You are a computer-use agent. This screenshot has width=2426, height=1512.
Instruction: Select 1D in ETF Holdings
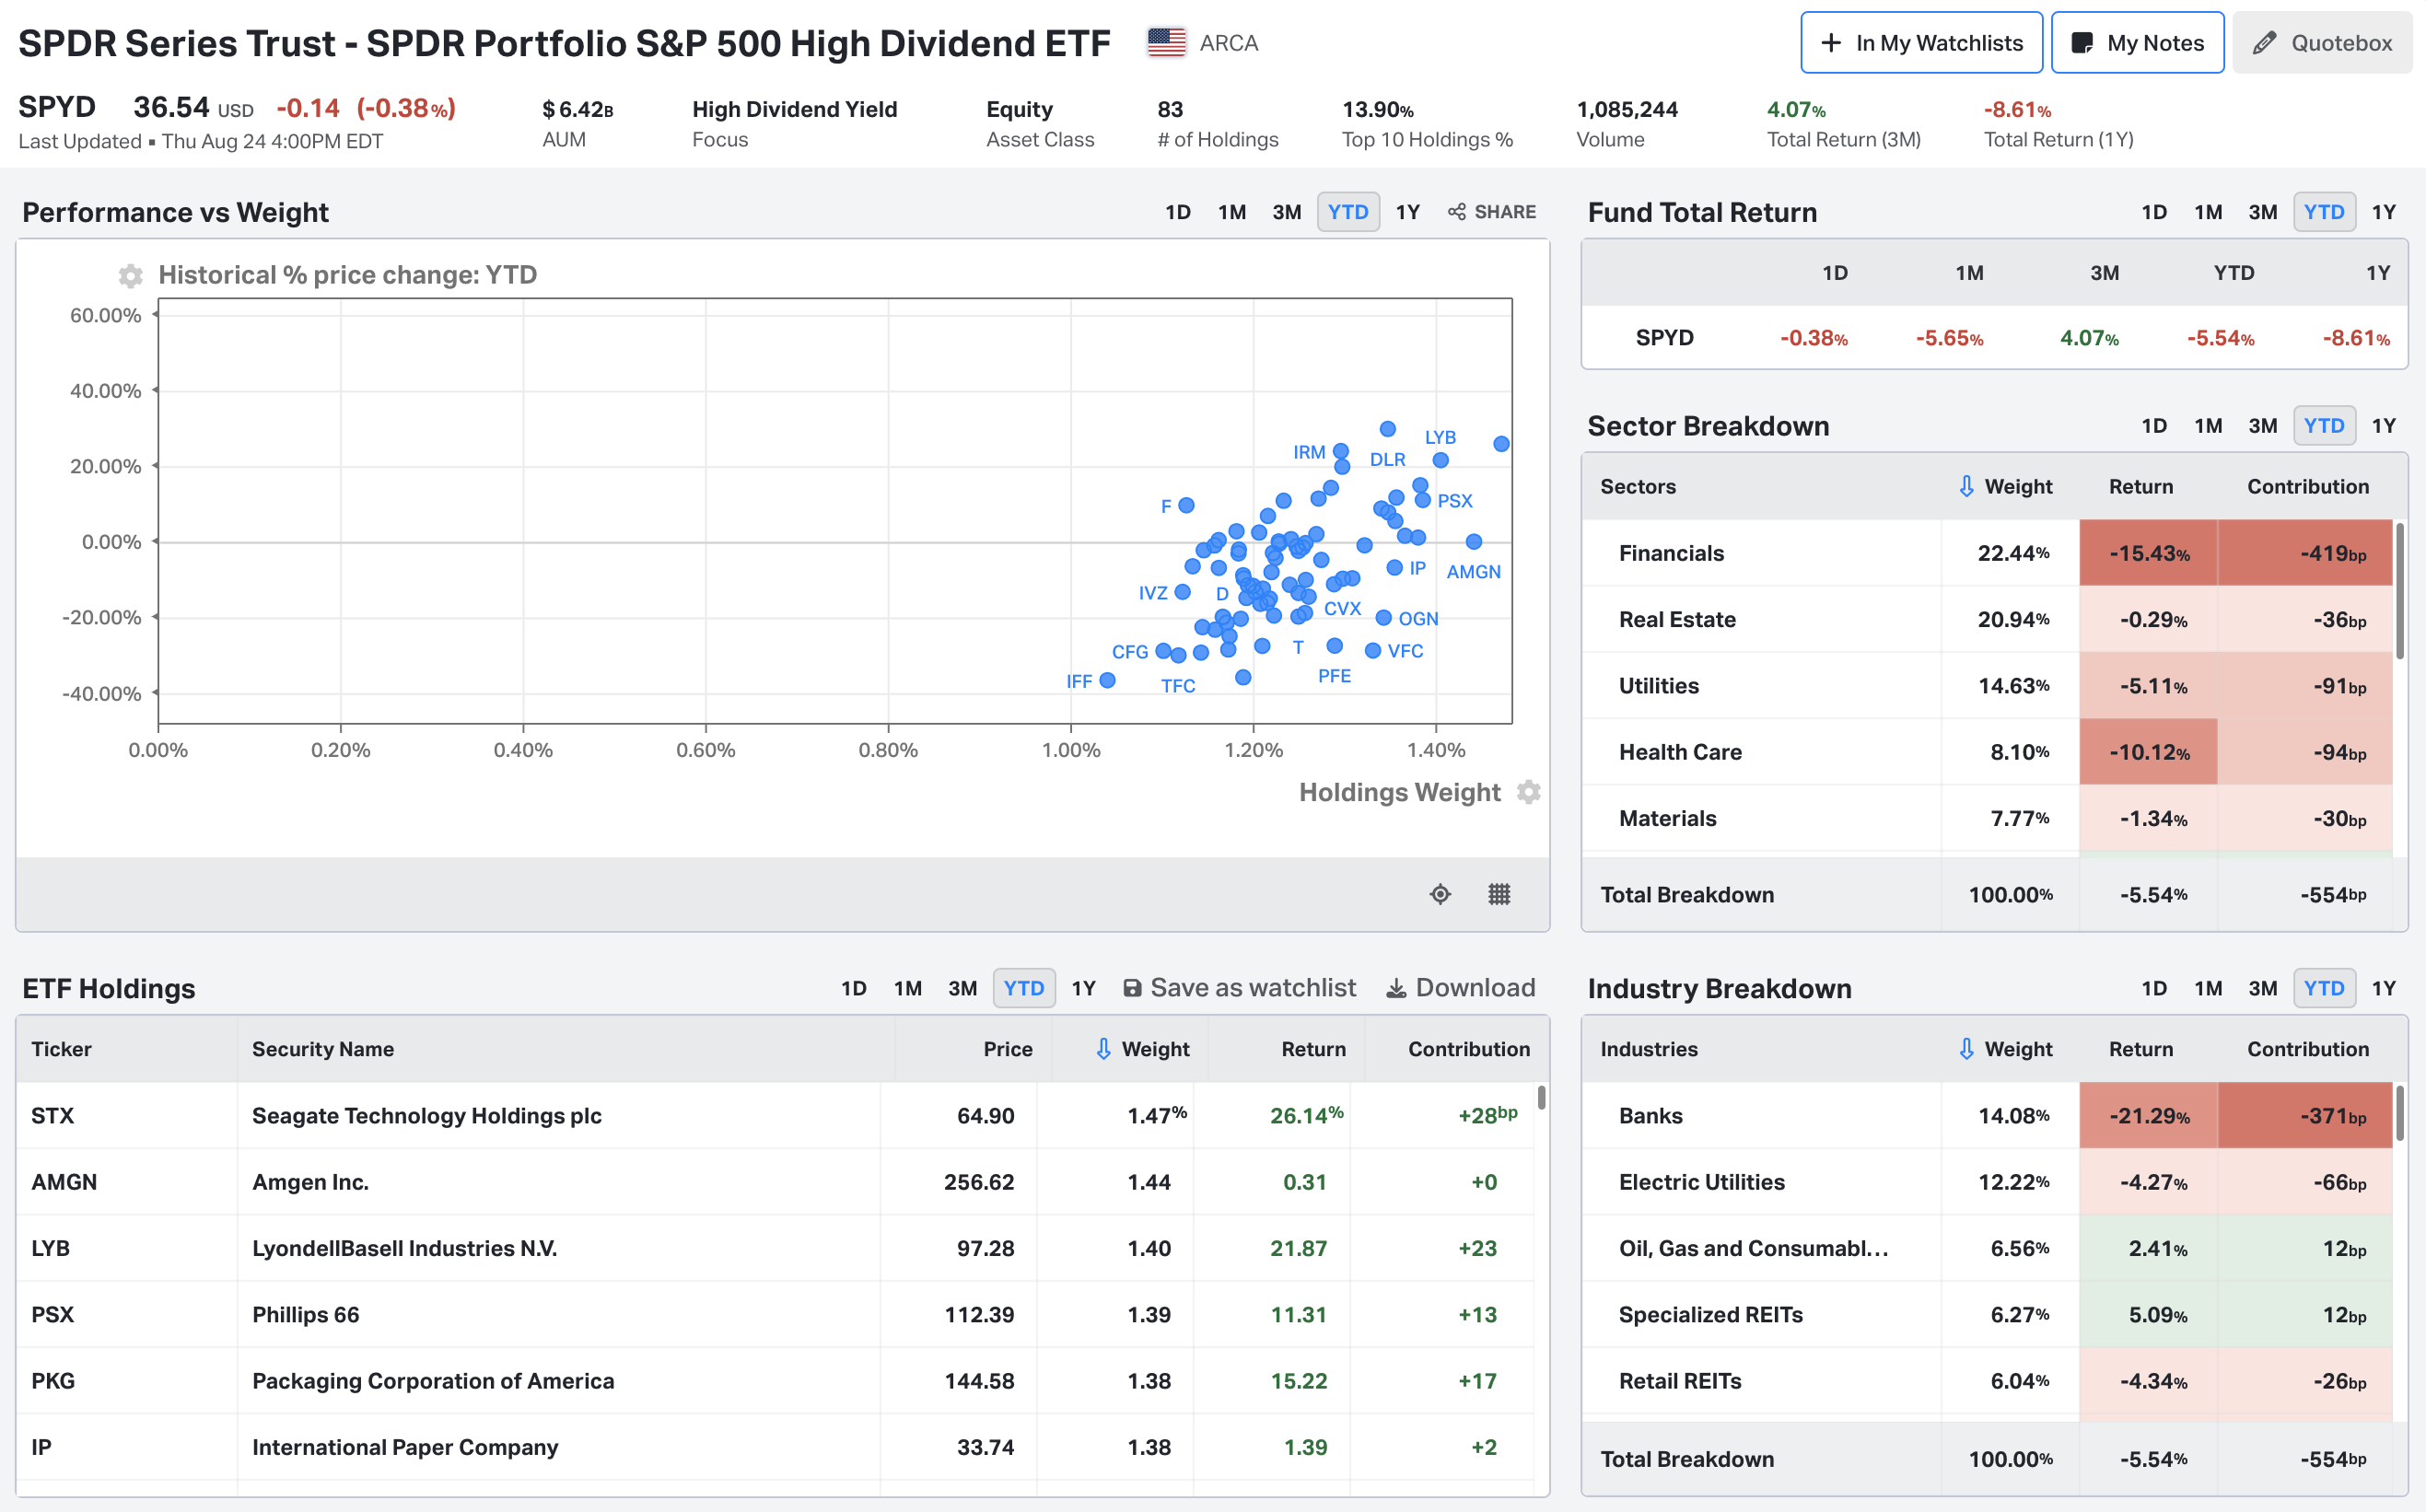854,988
